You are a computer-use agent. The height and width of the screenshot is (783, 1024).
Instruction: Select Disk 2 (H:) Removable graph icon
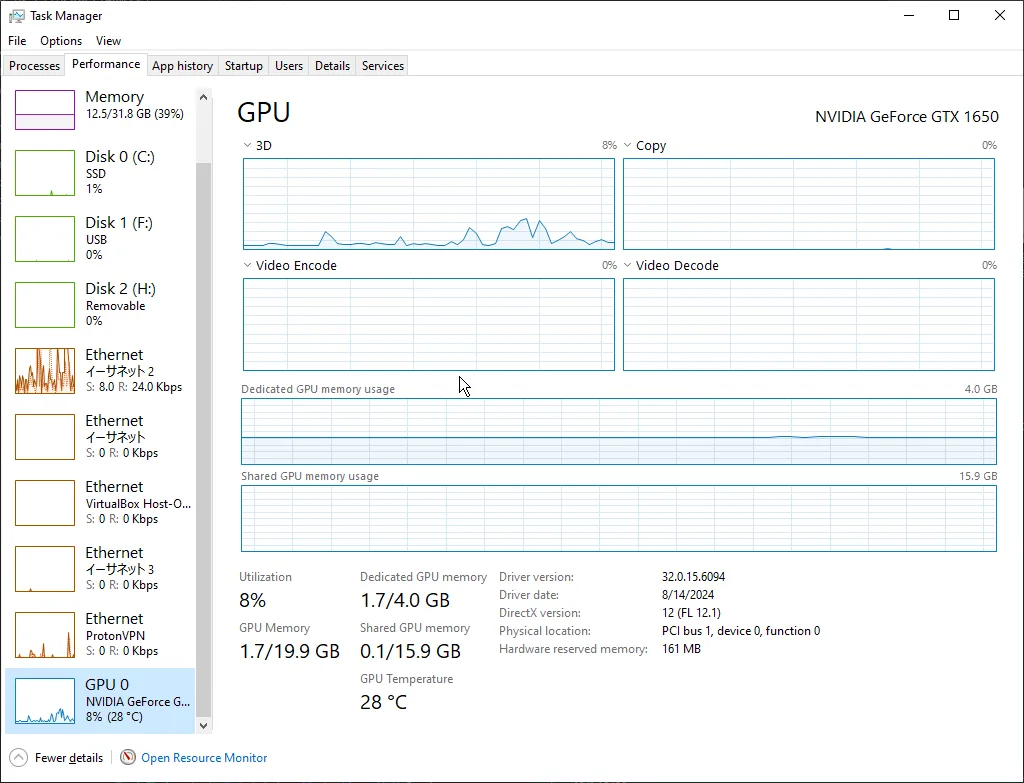(x=45, y=305)
